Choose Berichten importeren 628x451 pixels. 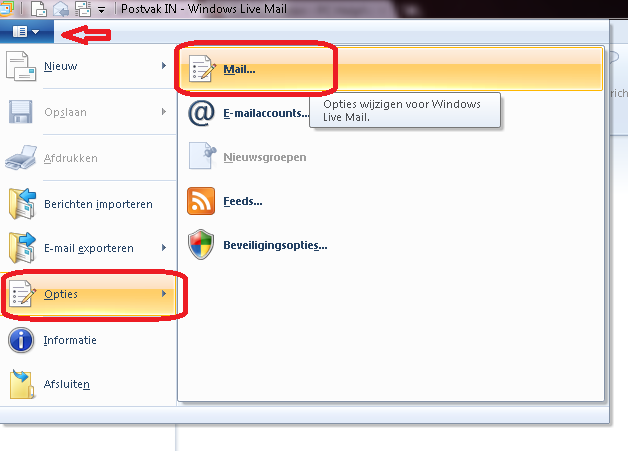click(x=88, y=204)
